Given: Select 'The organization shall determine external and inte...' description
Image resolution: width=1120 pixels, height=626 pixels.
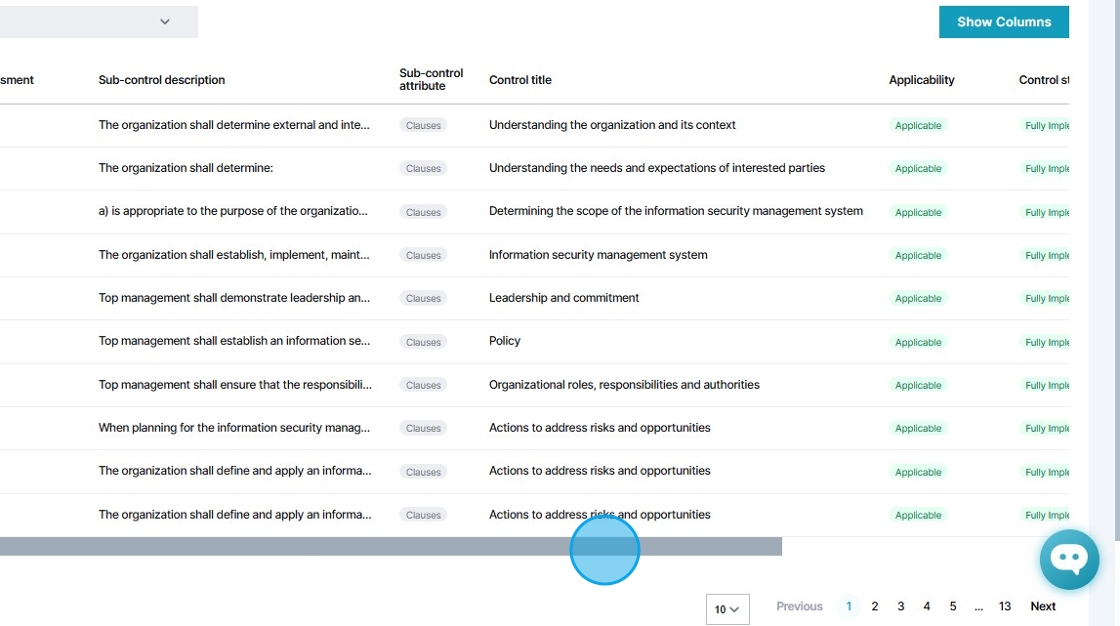Looking at the screenshot, I should coord(234,125).
